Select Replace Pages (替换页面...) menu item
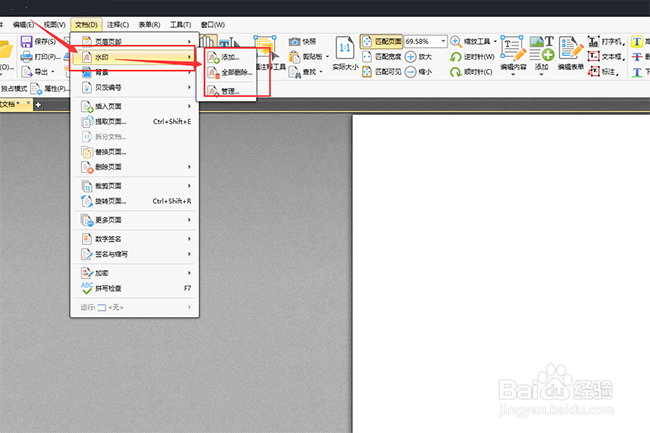The width and height of the screenshot is (650, 433). click(134, 152)
